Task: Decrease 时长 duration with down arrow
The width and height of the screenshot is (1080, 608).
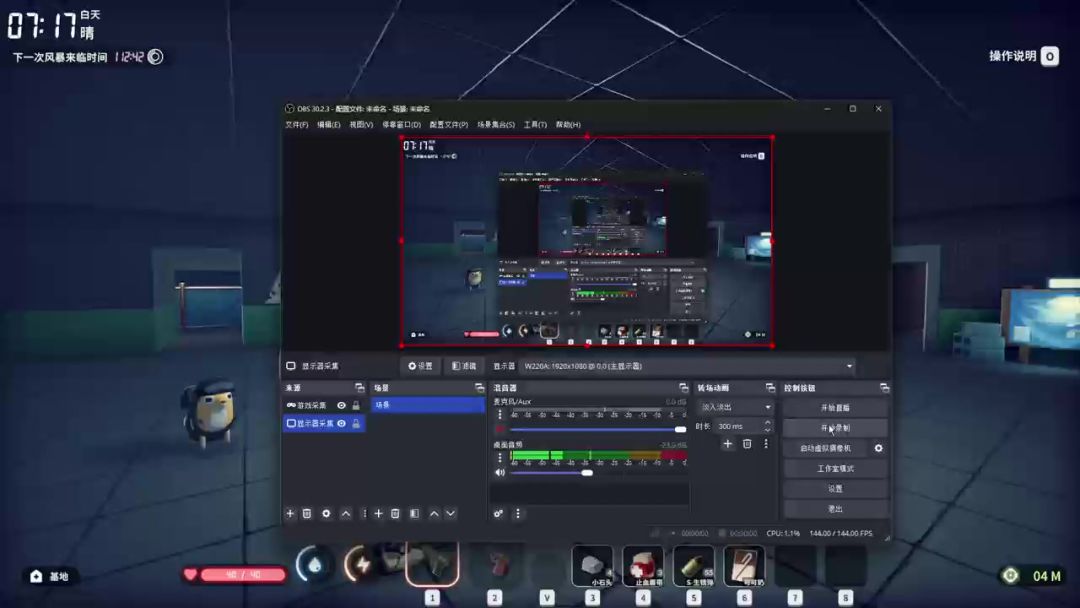Action: point(768,430)
